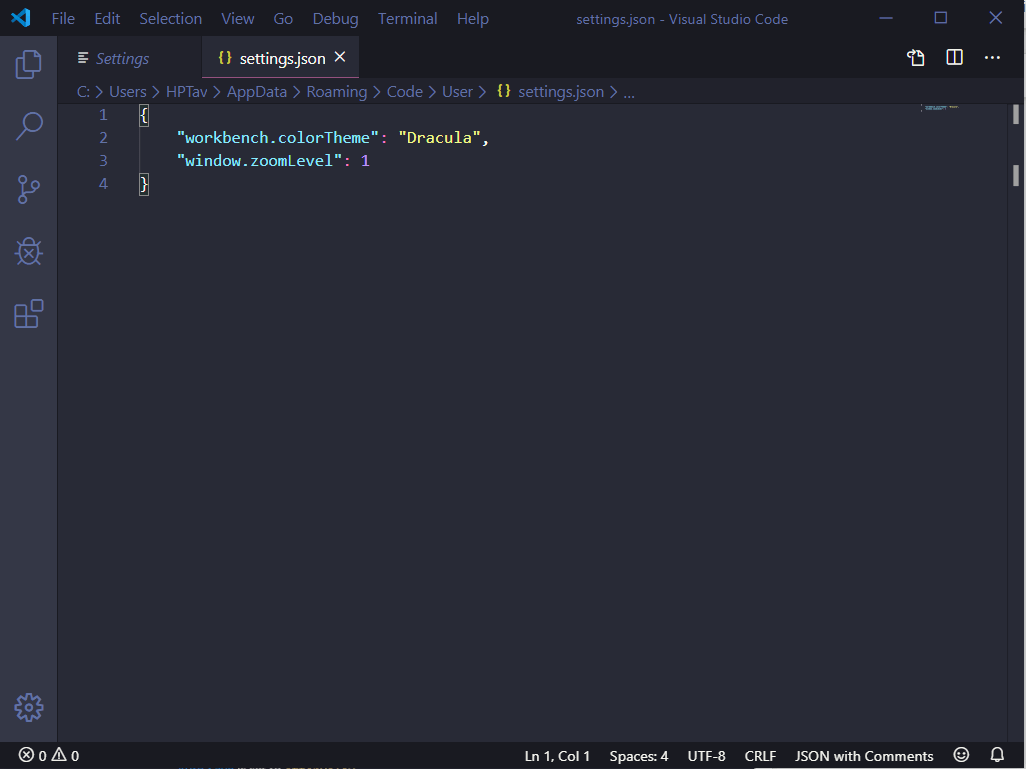The height and width of the screenshot is (769, 1026).
Task: Click the "Dracula" value
Action: click(439, 138)
